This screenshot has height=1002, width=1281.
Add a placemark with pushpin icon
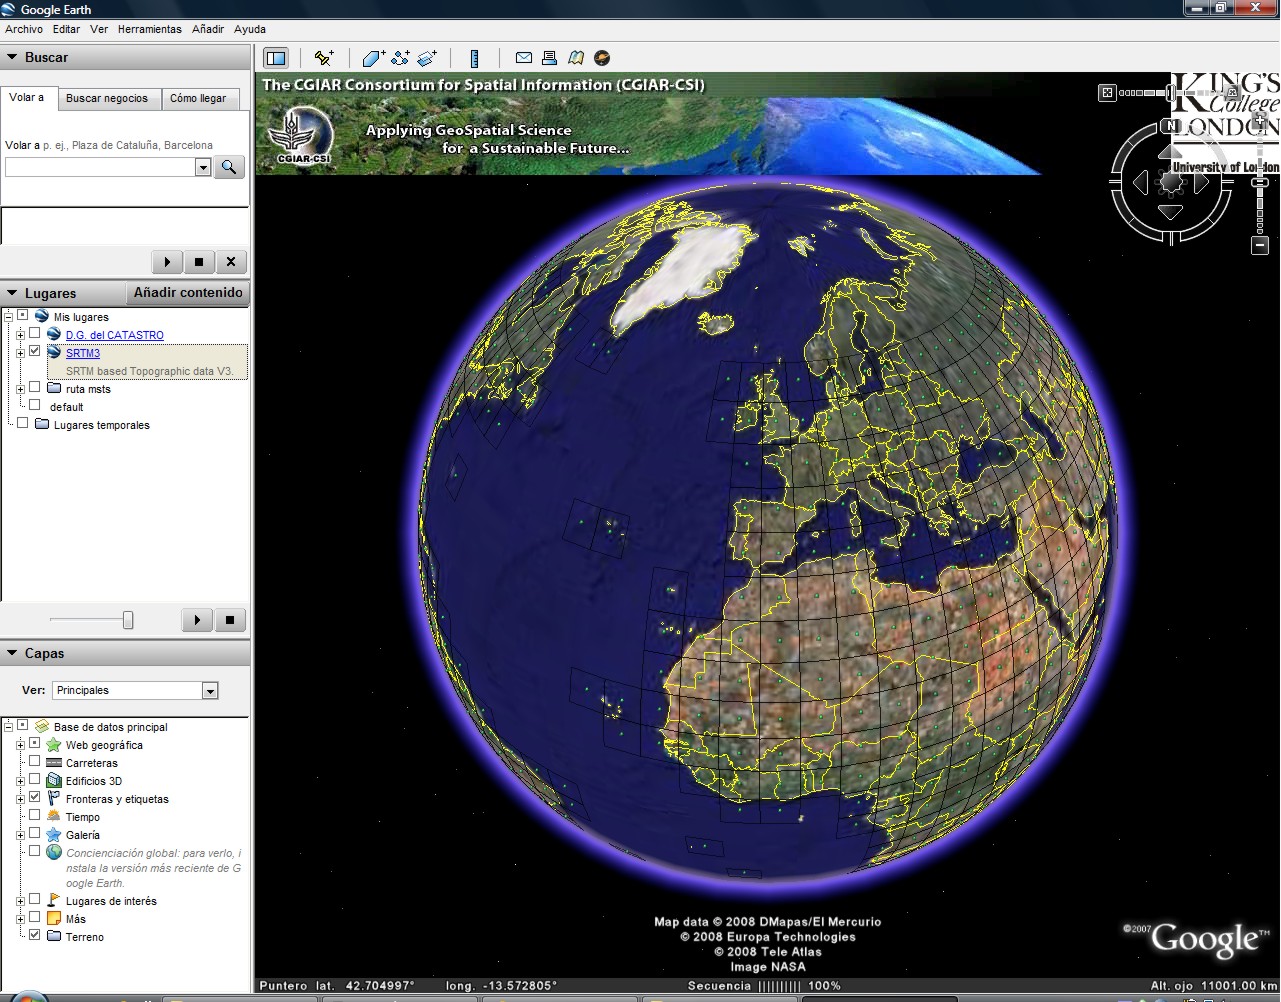pyautogui.click(x=323, y=58)
